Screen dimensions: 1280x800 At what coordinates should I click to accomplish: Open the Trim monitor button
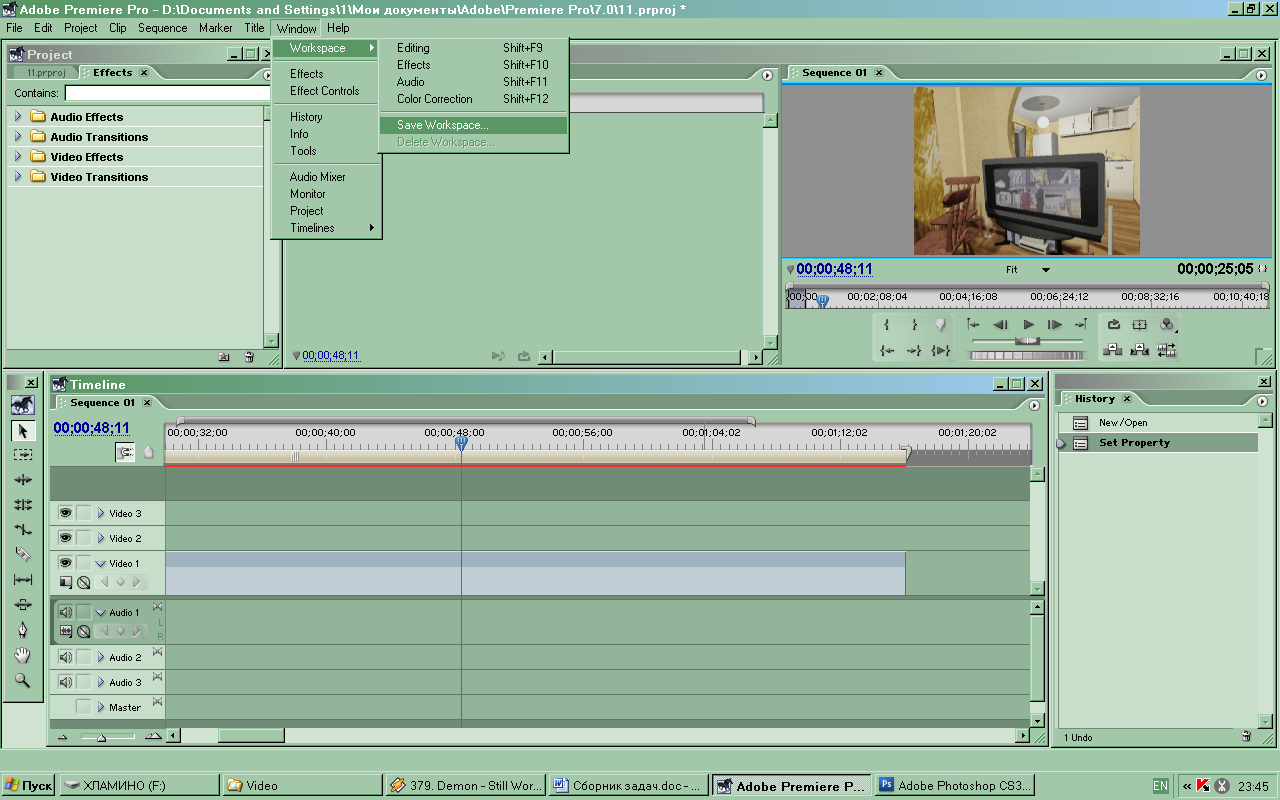tap(1167, 350)
